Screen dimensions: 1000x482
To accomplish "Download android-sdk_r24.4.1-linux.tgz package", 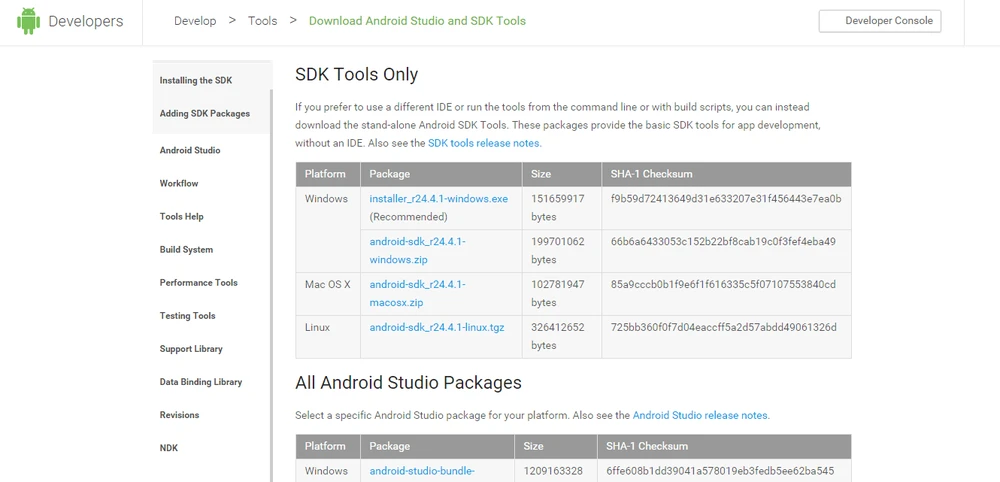I will [x=436, y=328].
